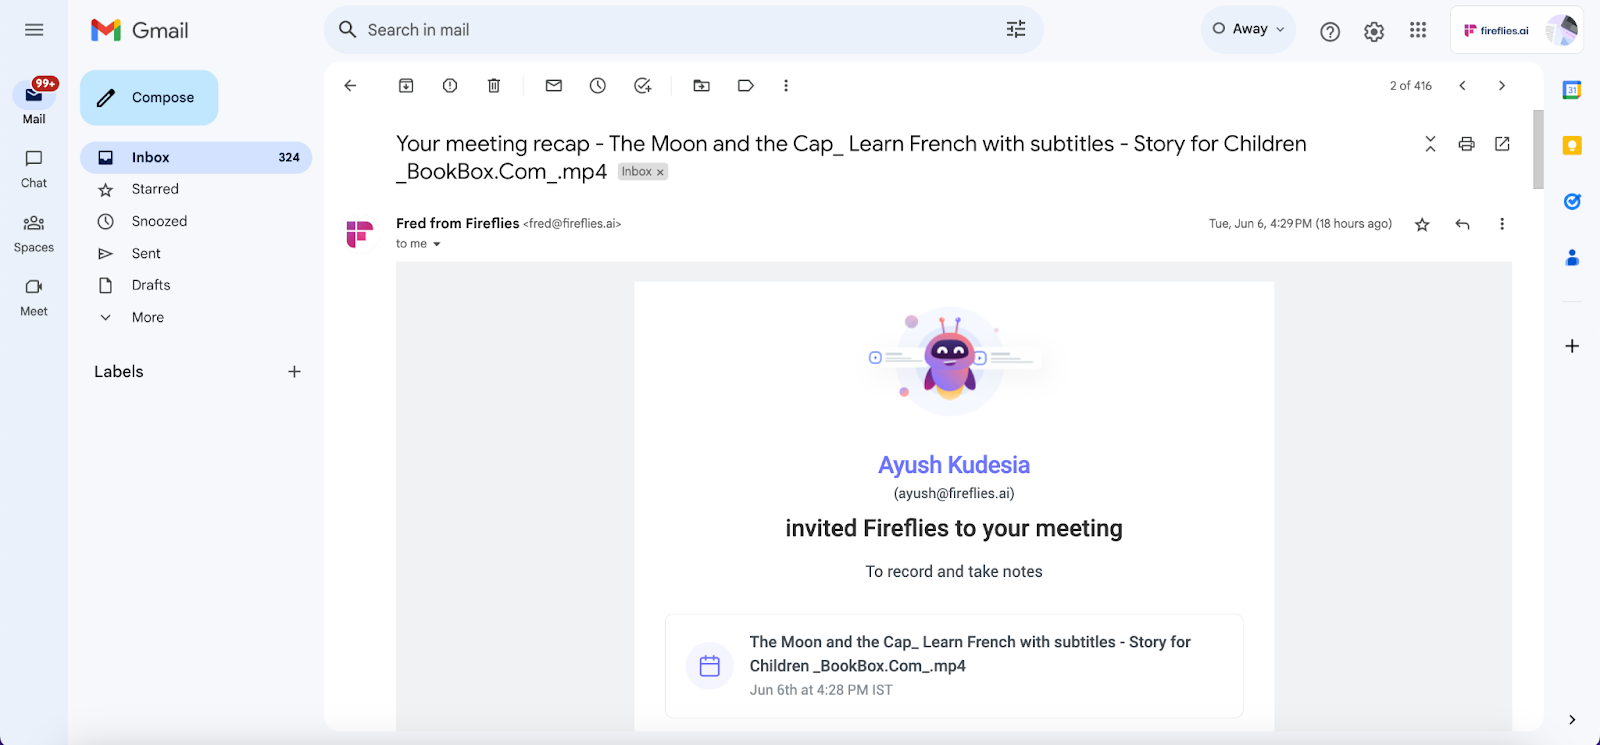Image resolution: width=1600 pixels, height=745 pixels.
Task: Remove the Inbox label from email
Action: click(660, 172)
